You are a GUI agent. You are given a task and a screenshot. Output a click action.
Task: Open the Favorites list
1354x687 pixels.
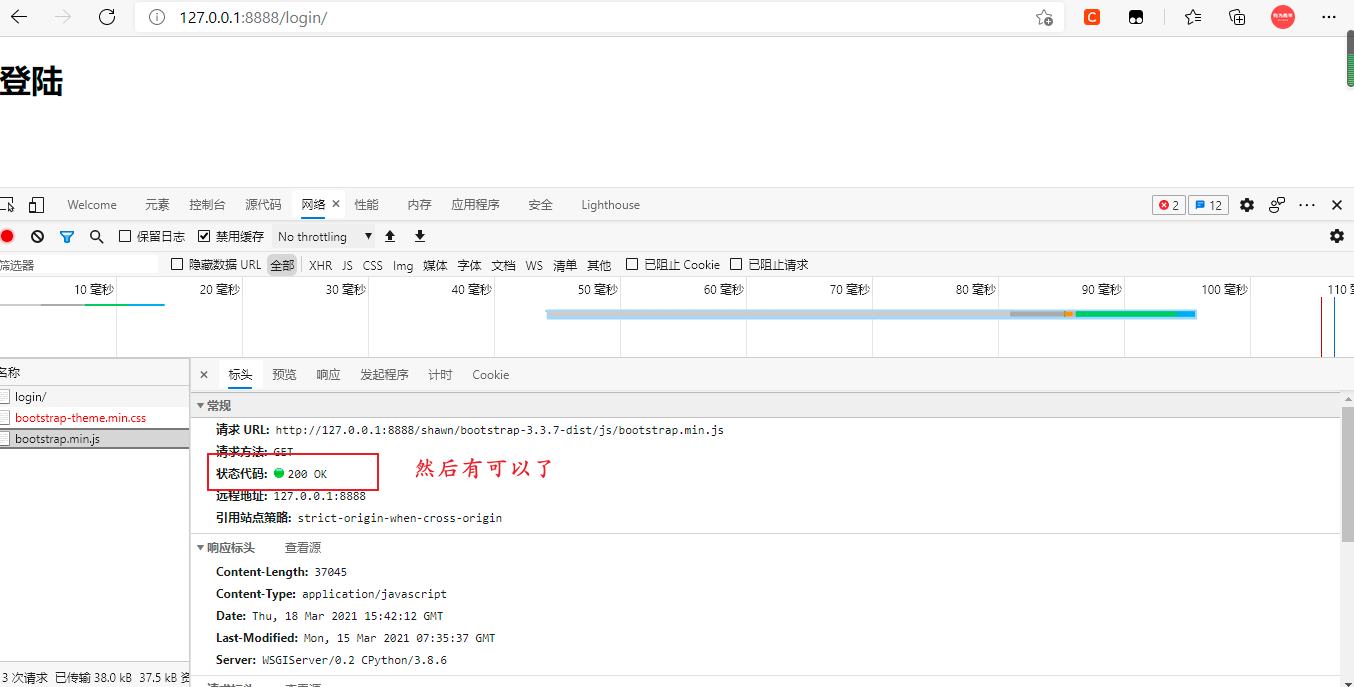(1193, 17)
